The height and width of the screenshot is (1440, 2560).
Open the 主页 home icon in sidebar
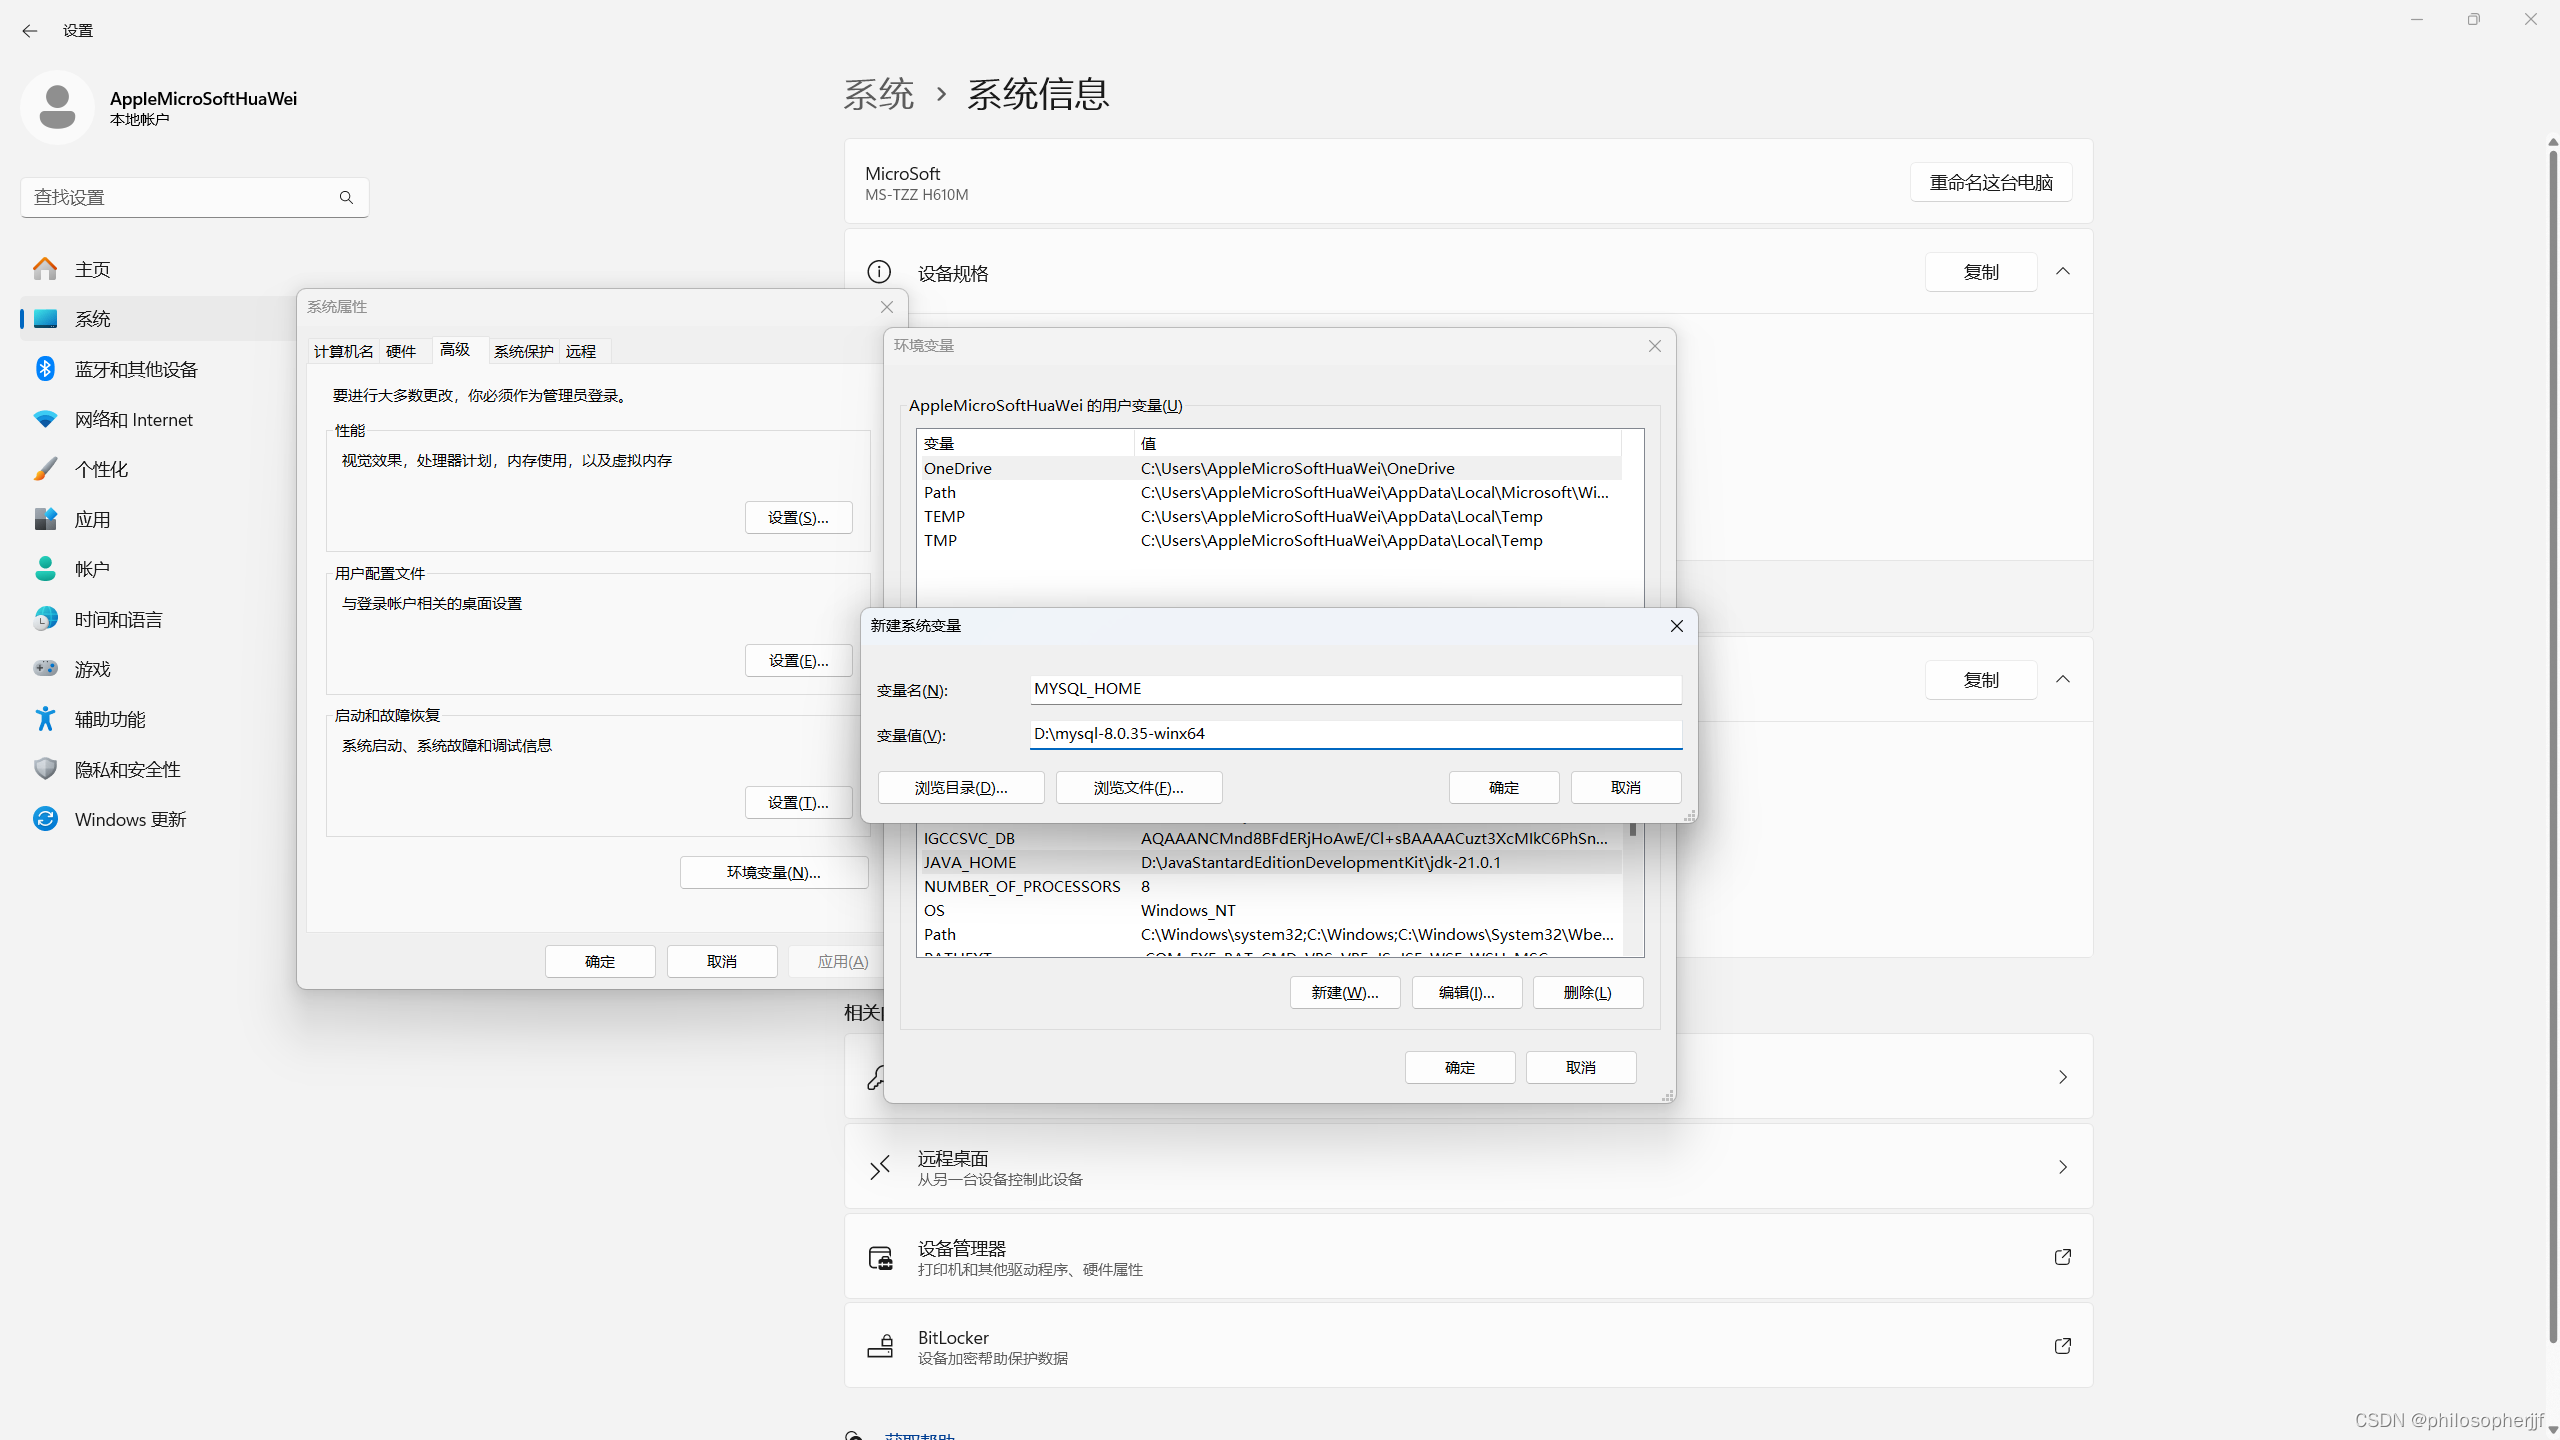[x=45, y=269]
